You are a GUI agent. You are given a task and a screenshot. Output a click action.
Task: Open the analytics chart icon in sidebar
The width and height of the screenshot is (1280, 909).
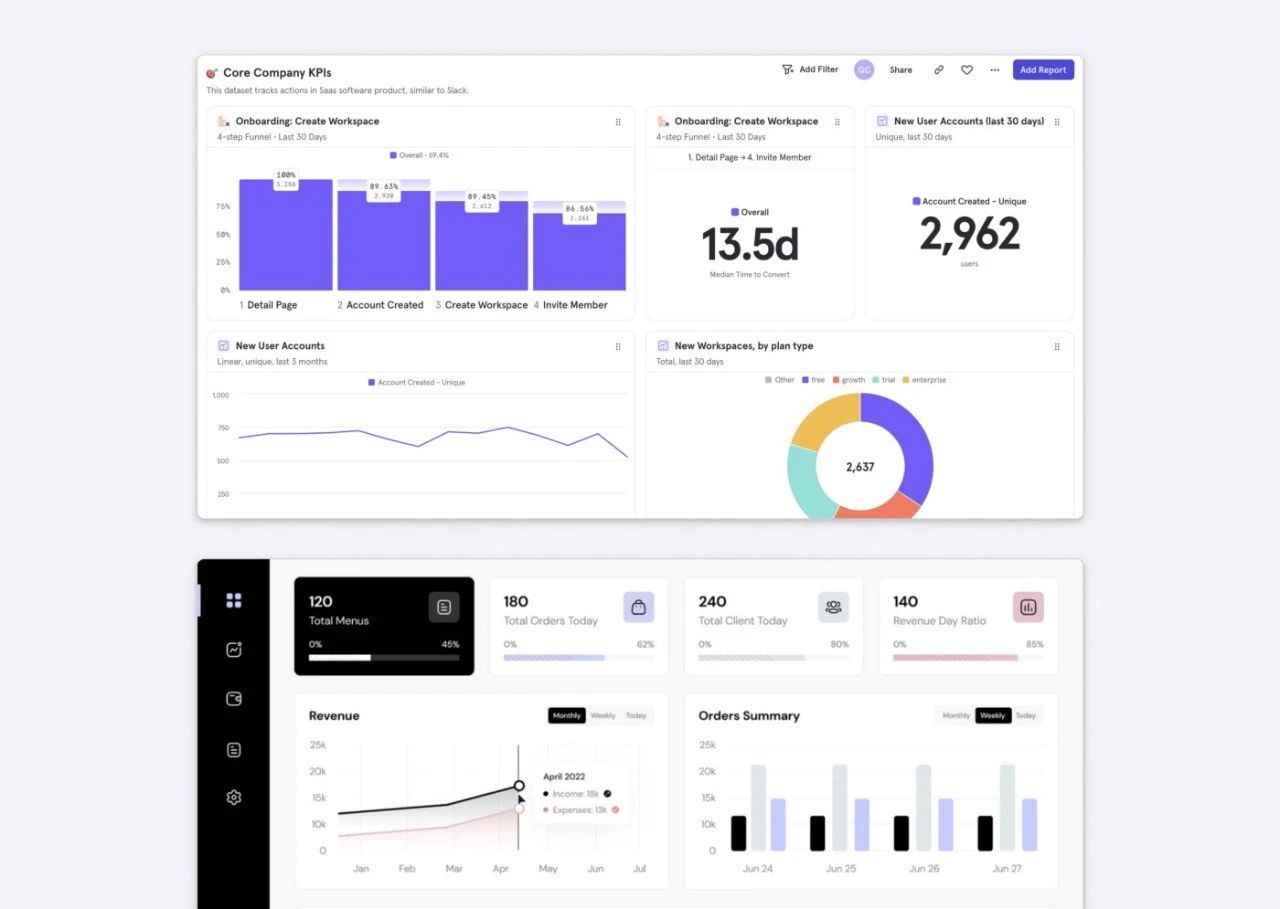point(234,650)
